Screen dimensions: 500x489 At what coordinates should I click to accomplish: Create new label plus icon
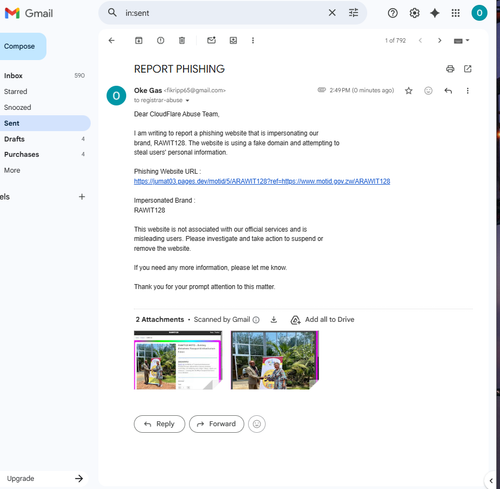tap(82, 197)
